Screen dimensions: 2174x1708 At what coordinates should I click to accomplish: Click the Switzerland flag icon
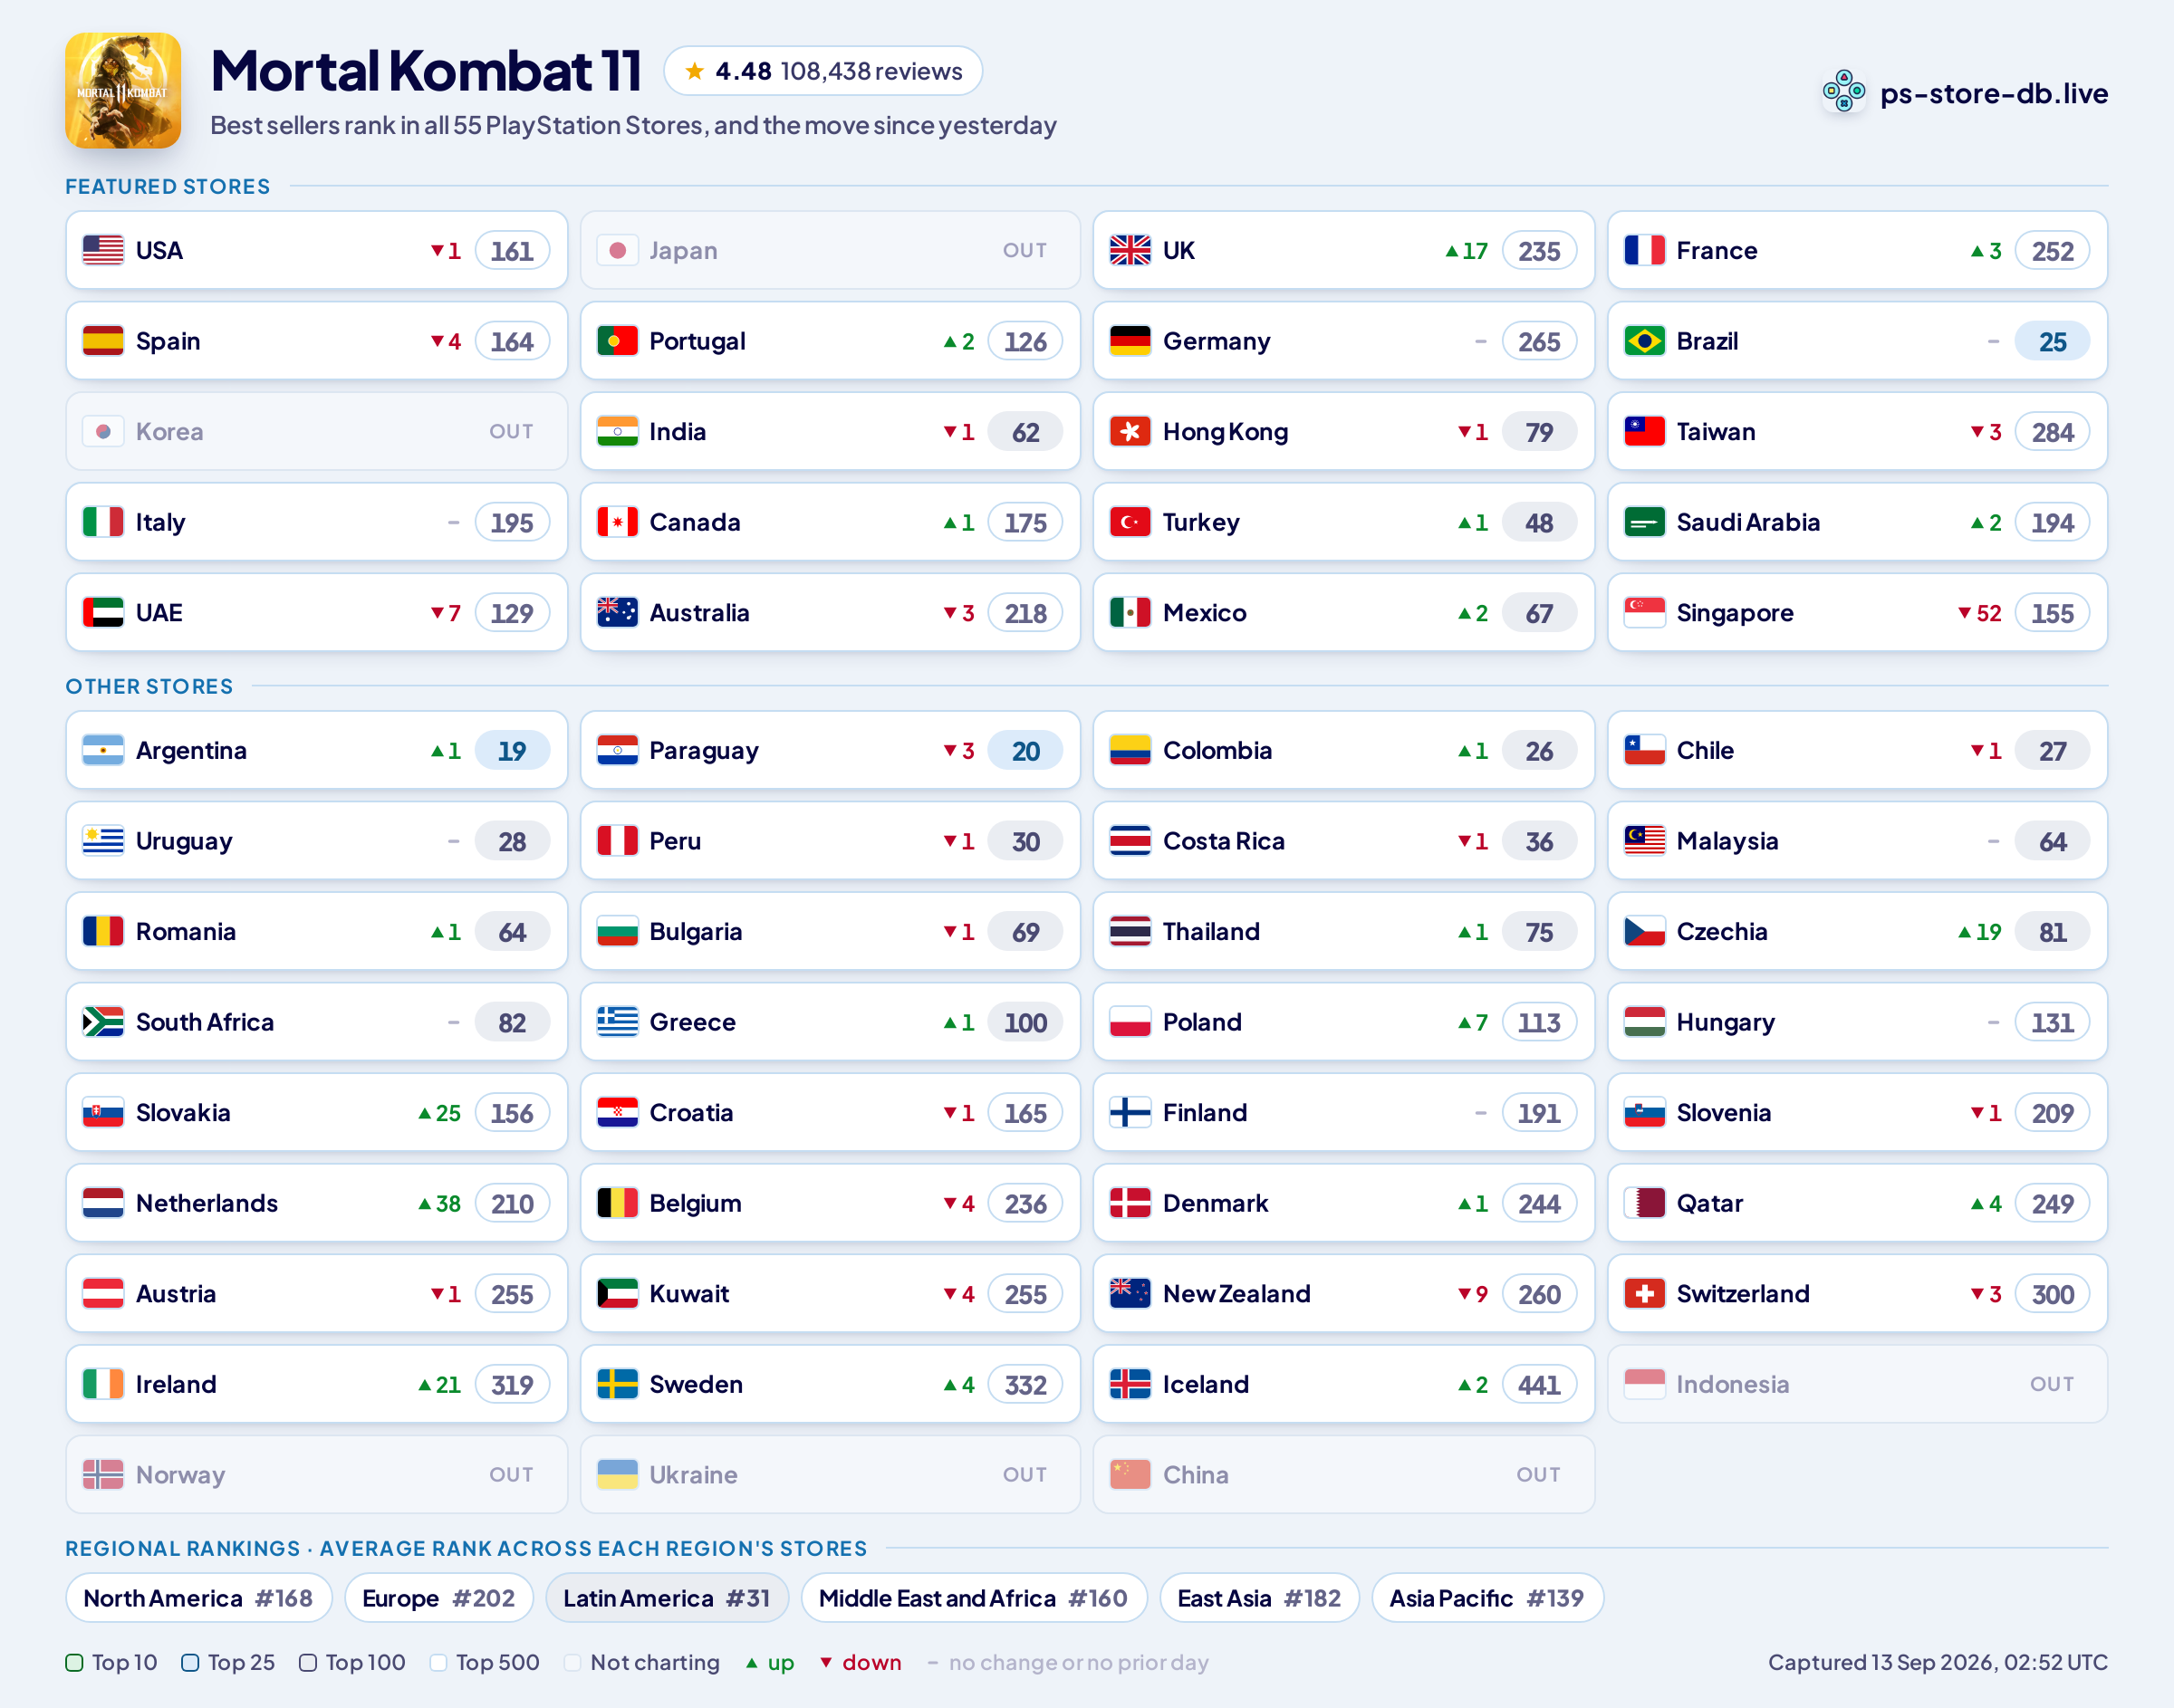point(1644,1294)
